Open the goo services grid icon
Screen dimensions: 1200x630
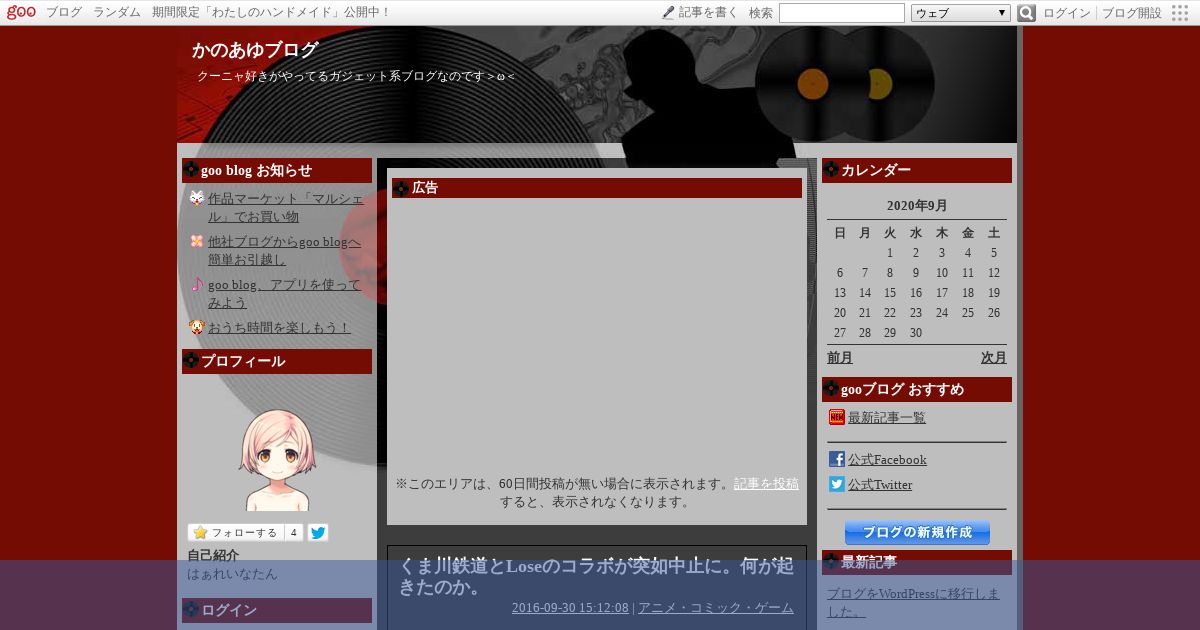pos(1181,13)
